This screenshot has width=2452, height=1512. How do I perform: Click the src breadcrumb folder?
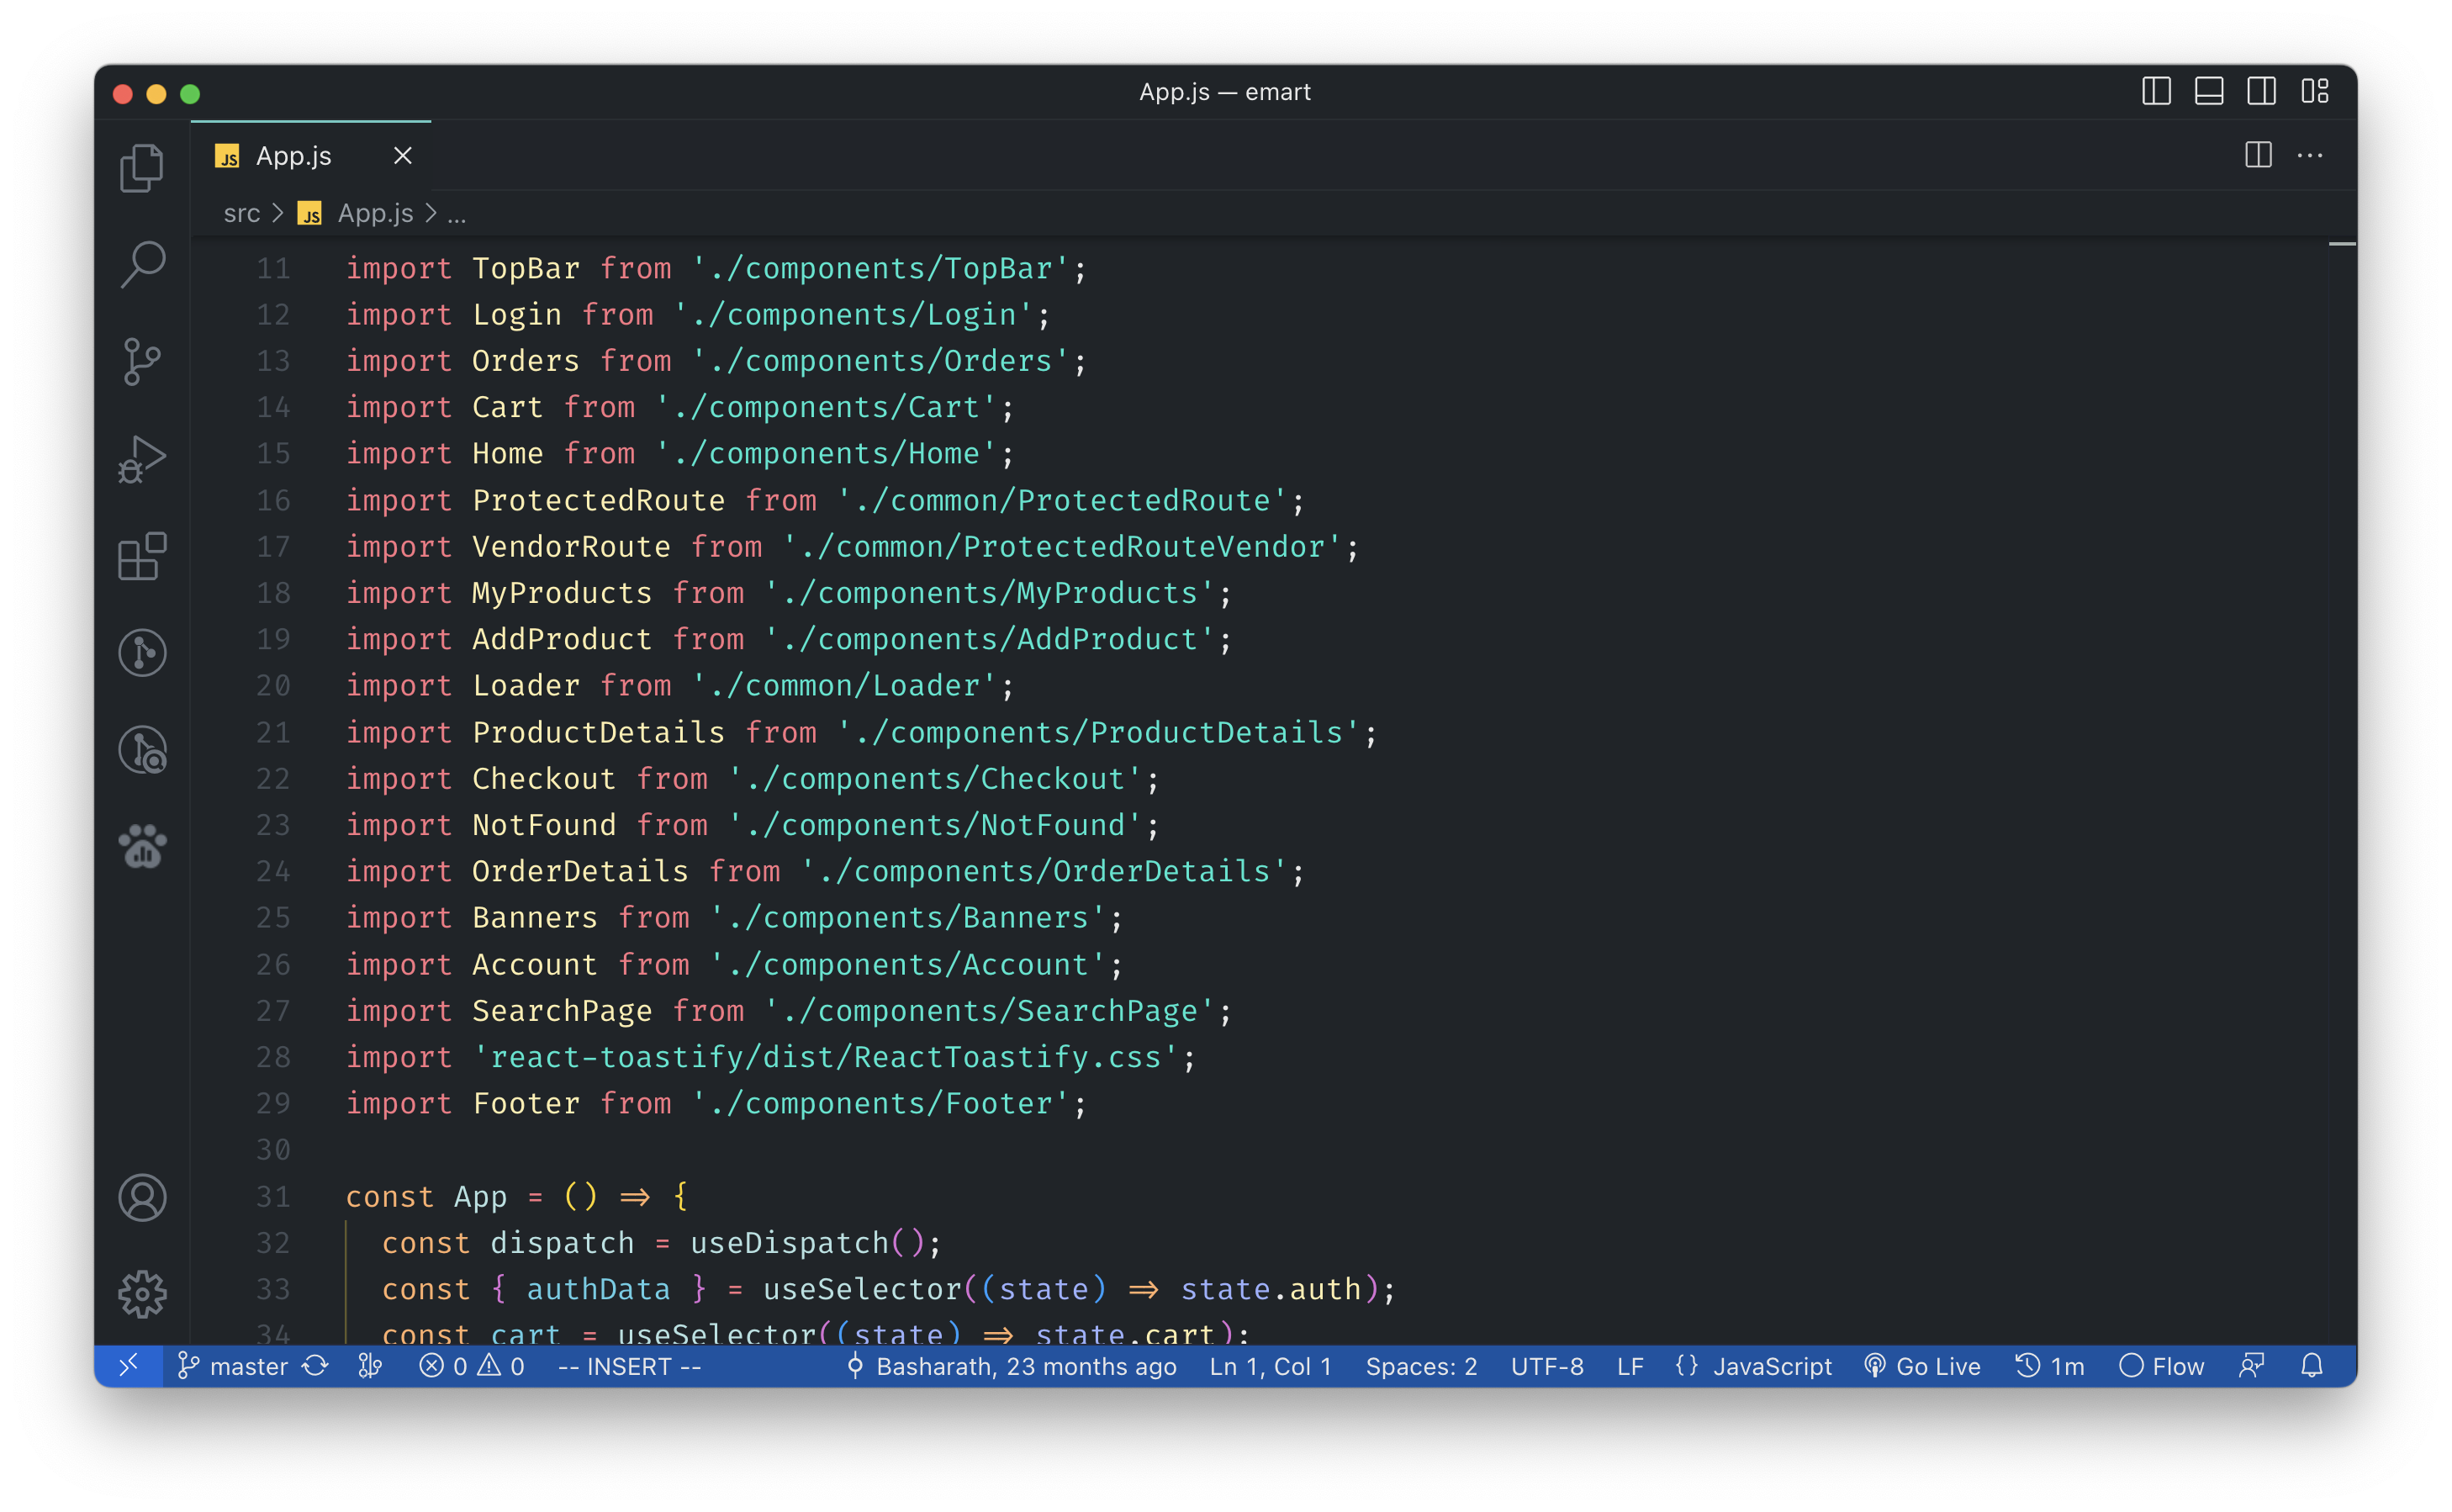coord(241,214)
